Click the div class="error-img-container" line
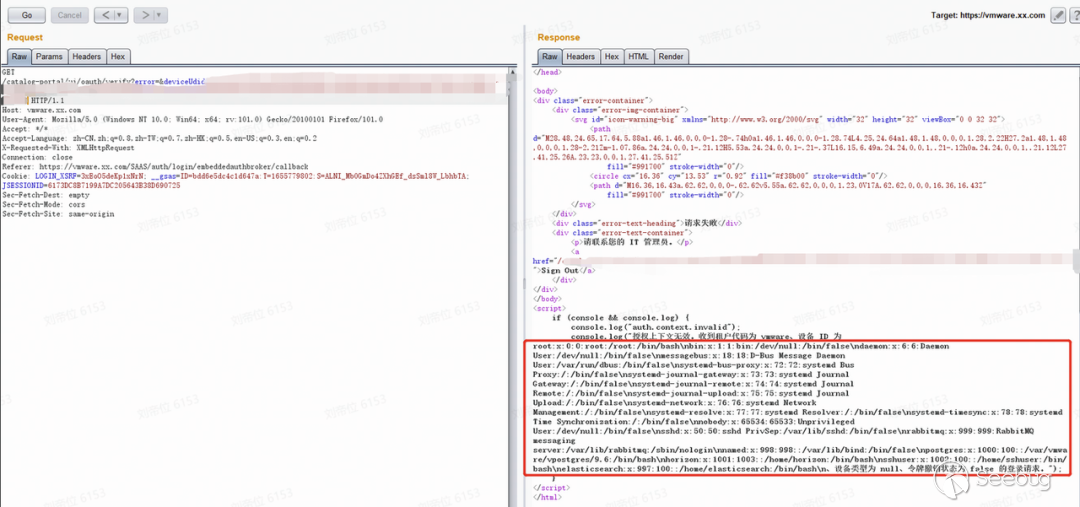The width and height of the screenshot is (1080, 507). click(620, 110)
